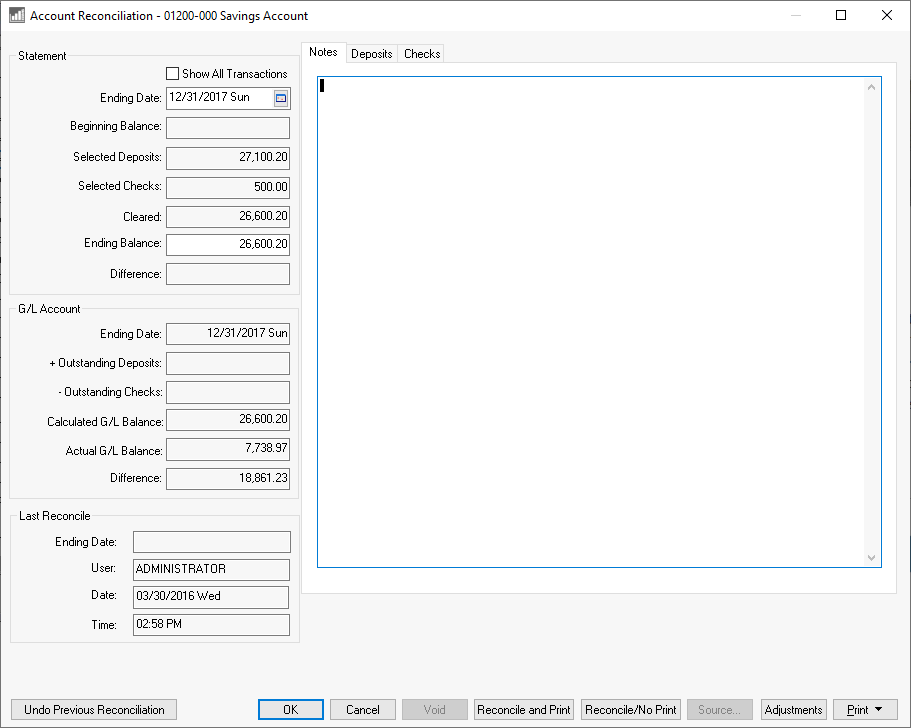Click the Beginning Balance field
The width and height of the screenshot is (911, 728).
tap(228, 128)
